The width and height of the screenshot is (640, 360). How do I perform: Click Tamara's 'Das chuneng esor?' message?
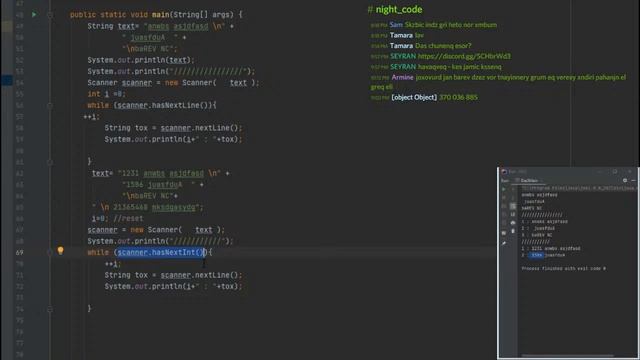pyautogui.click(x=443, y=46)
